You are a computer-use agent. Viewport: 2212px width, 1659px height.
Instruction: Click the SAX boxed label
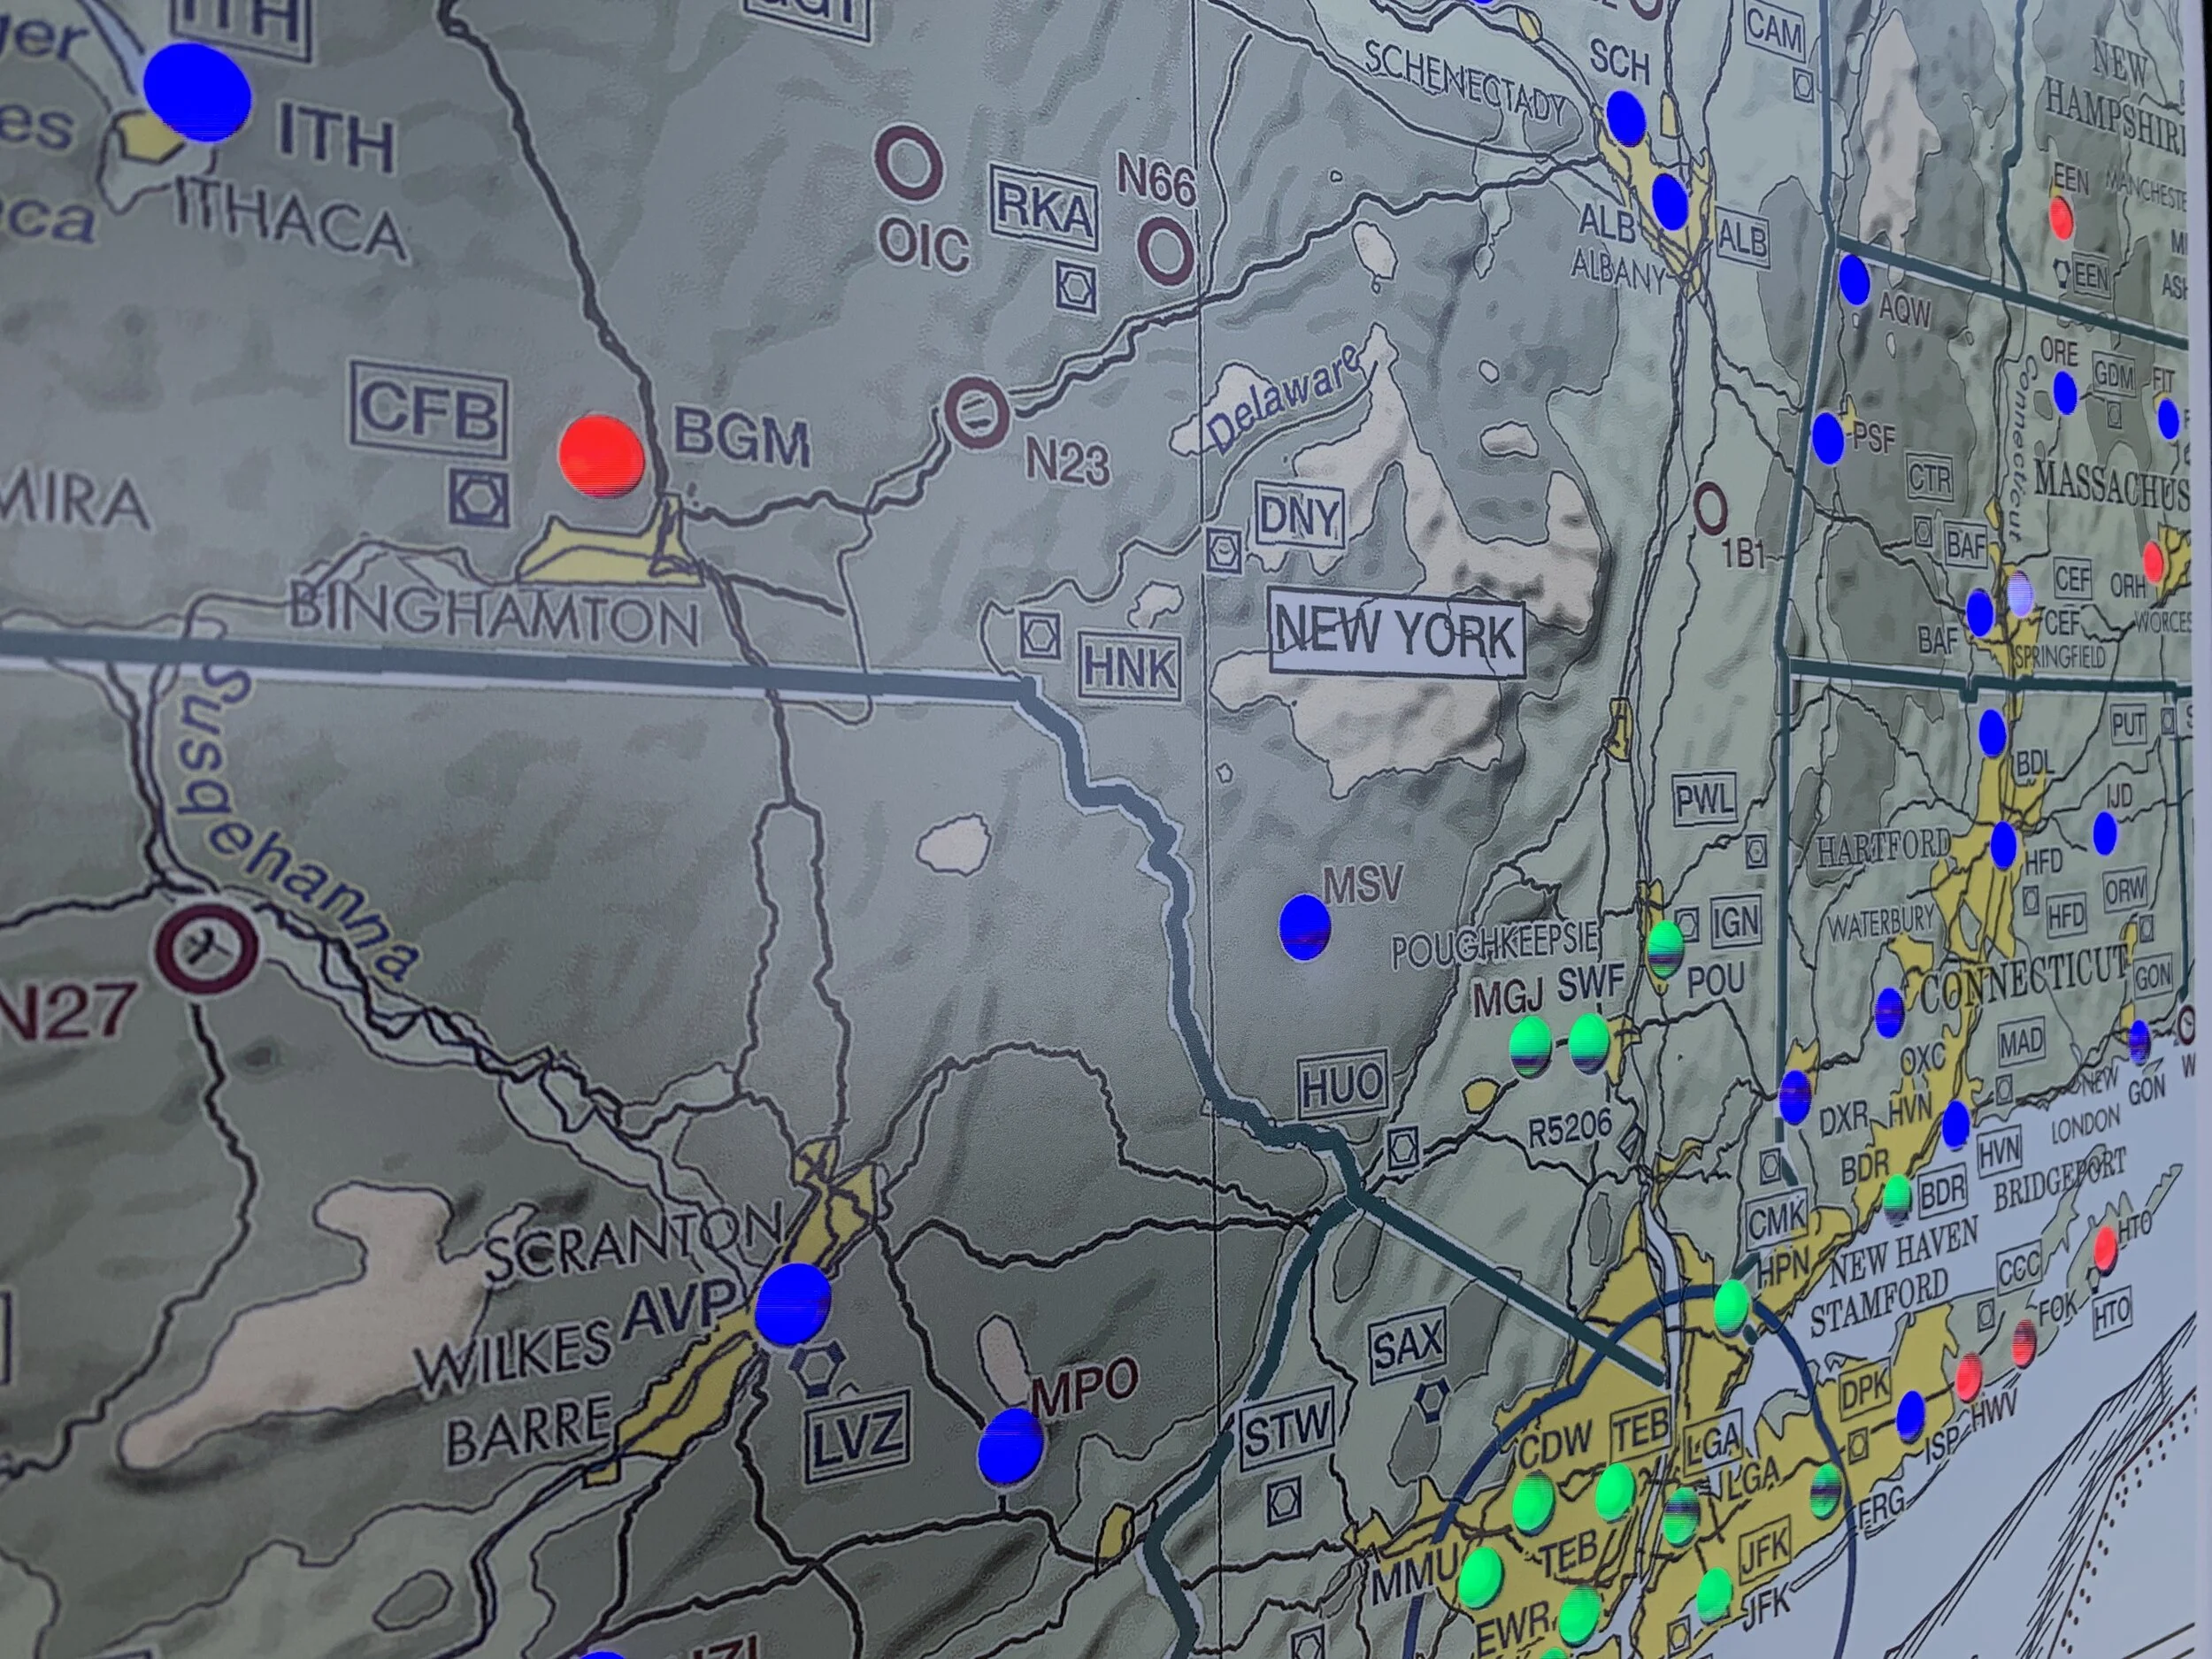[x=1407, y=1345]
